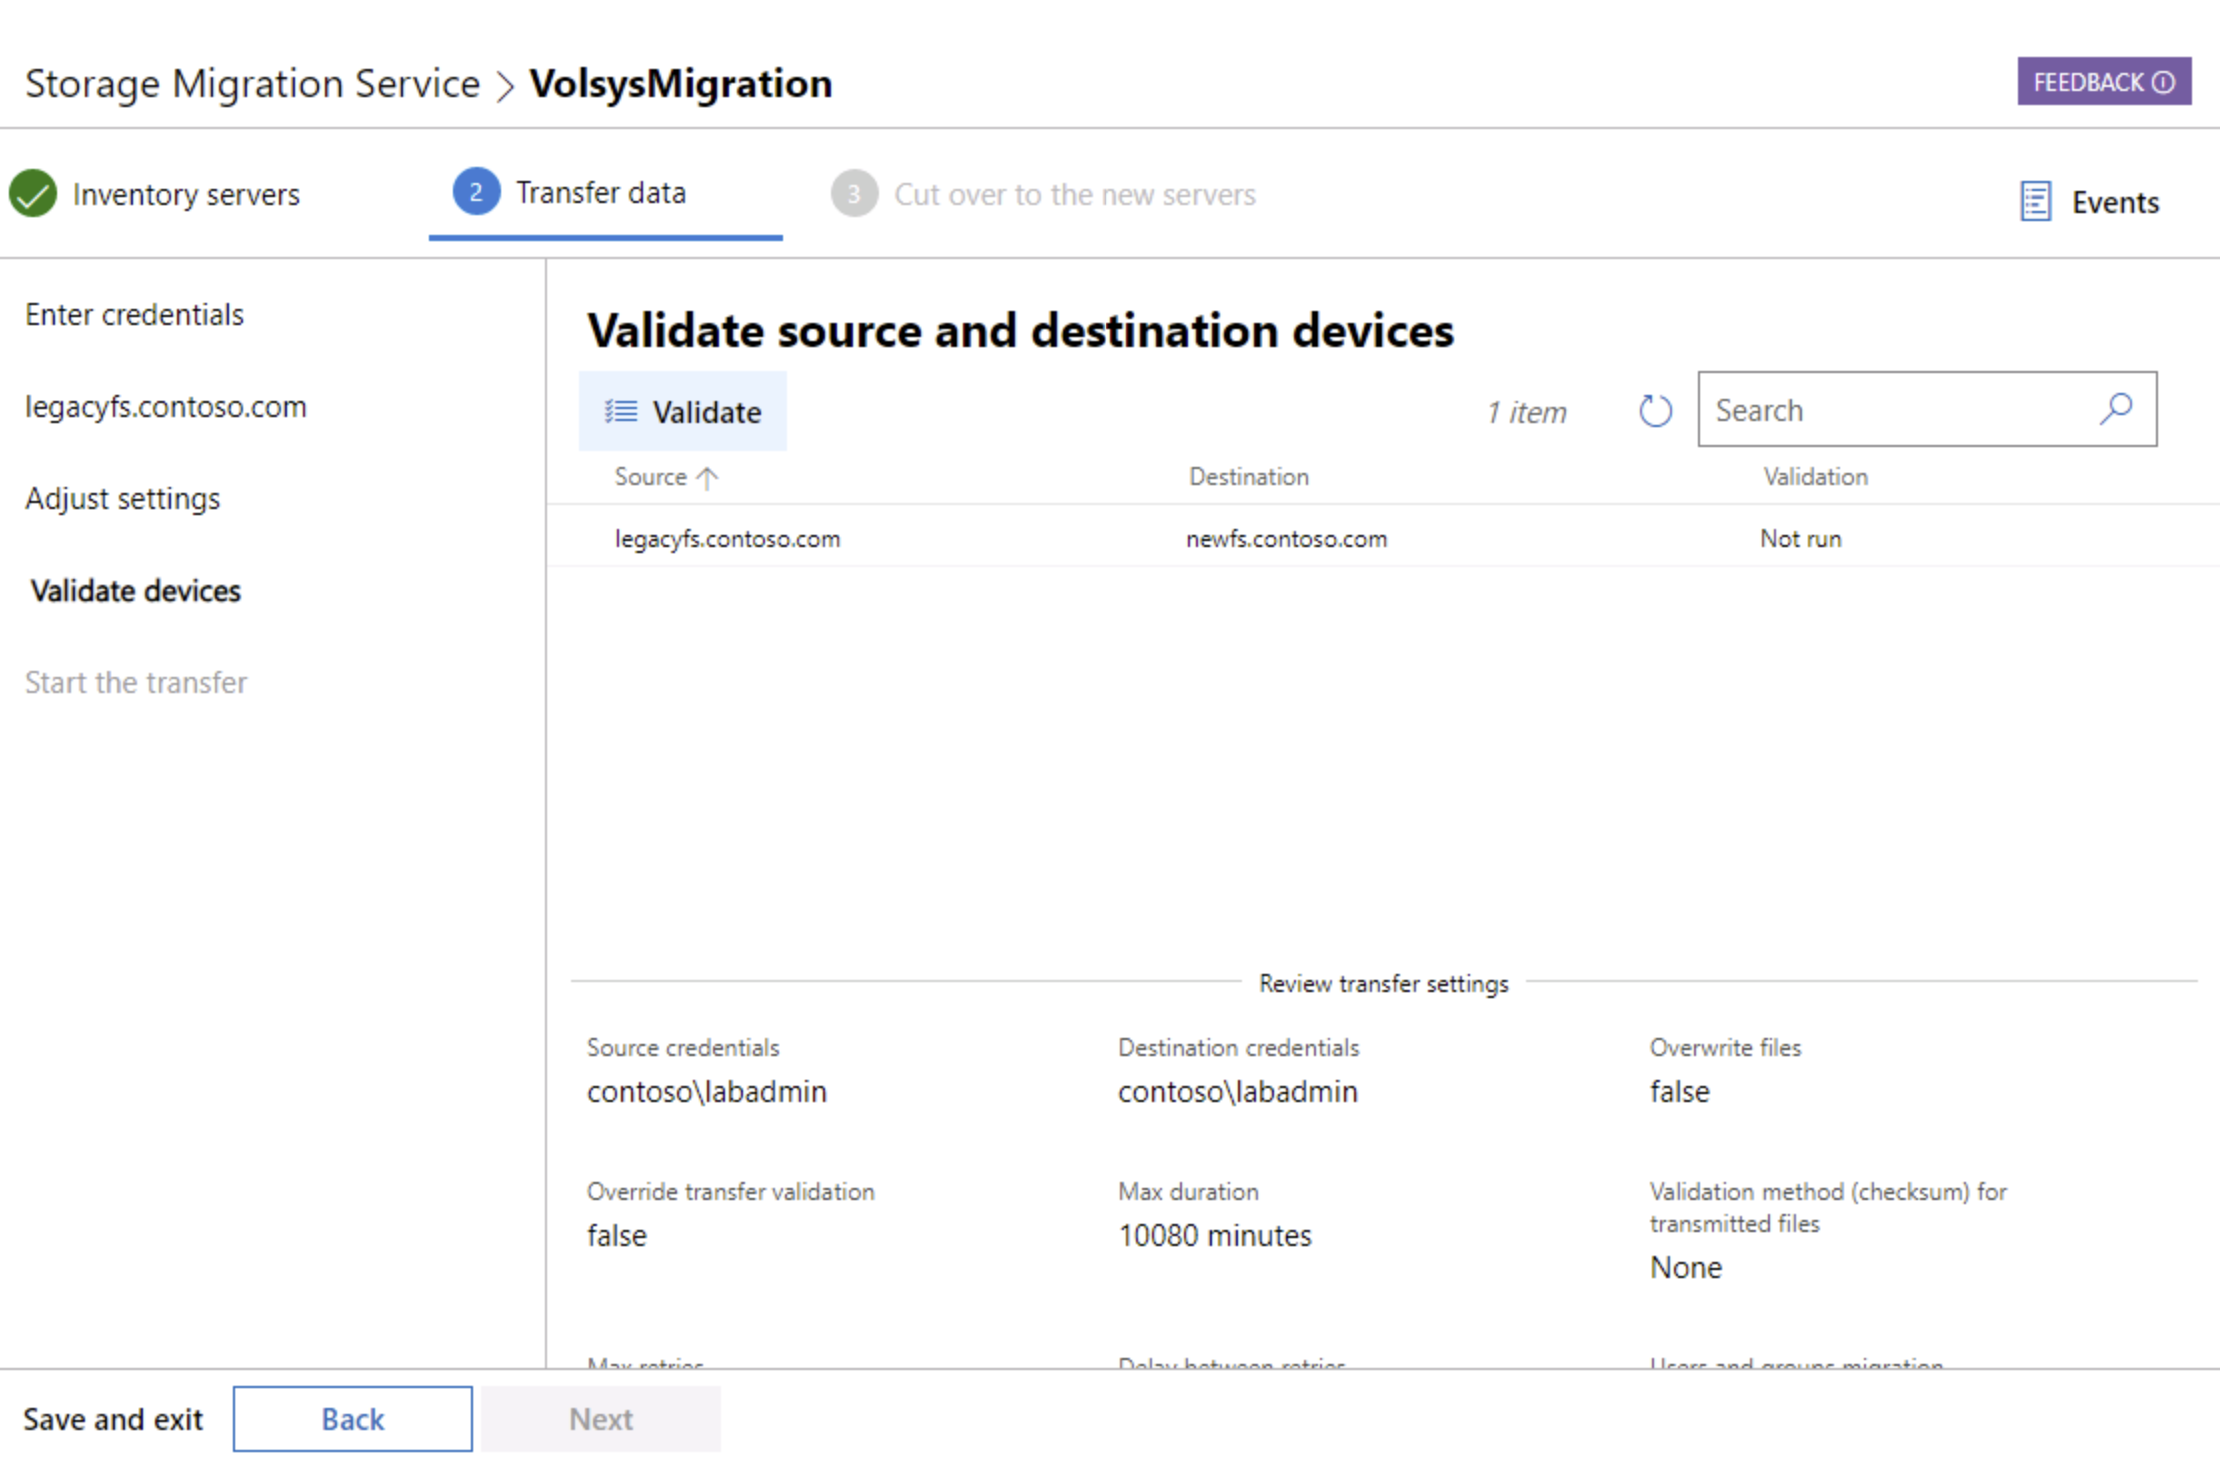Click the refresh icon beside the search box
This screenshot has width=2220, height=1467.
1654,410
